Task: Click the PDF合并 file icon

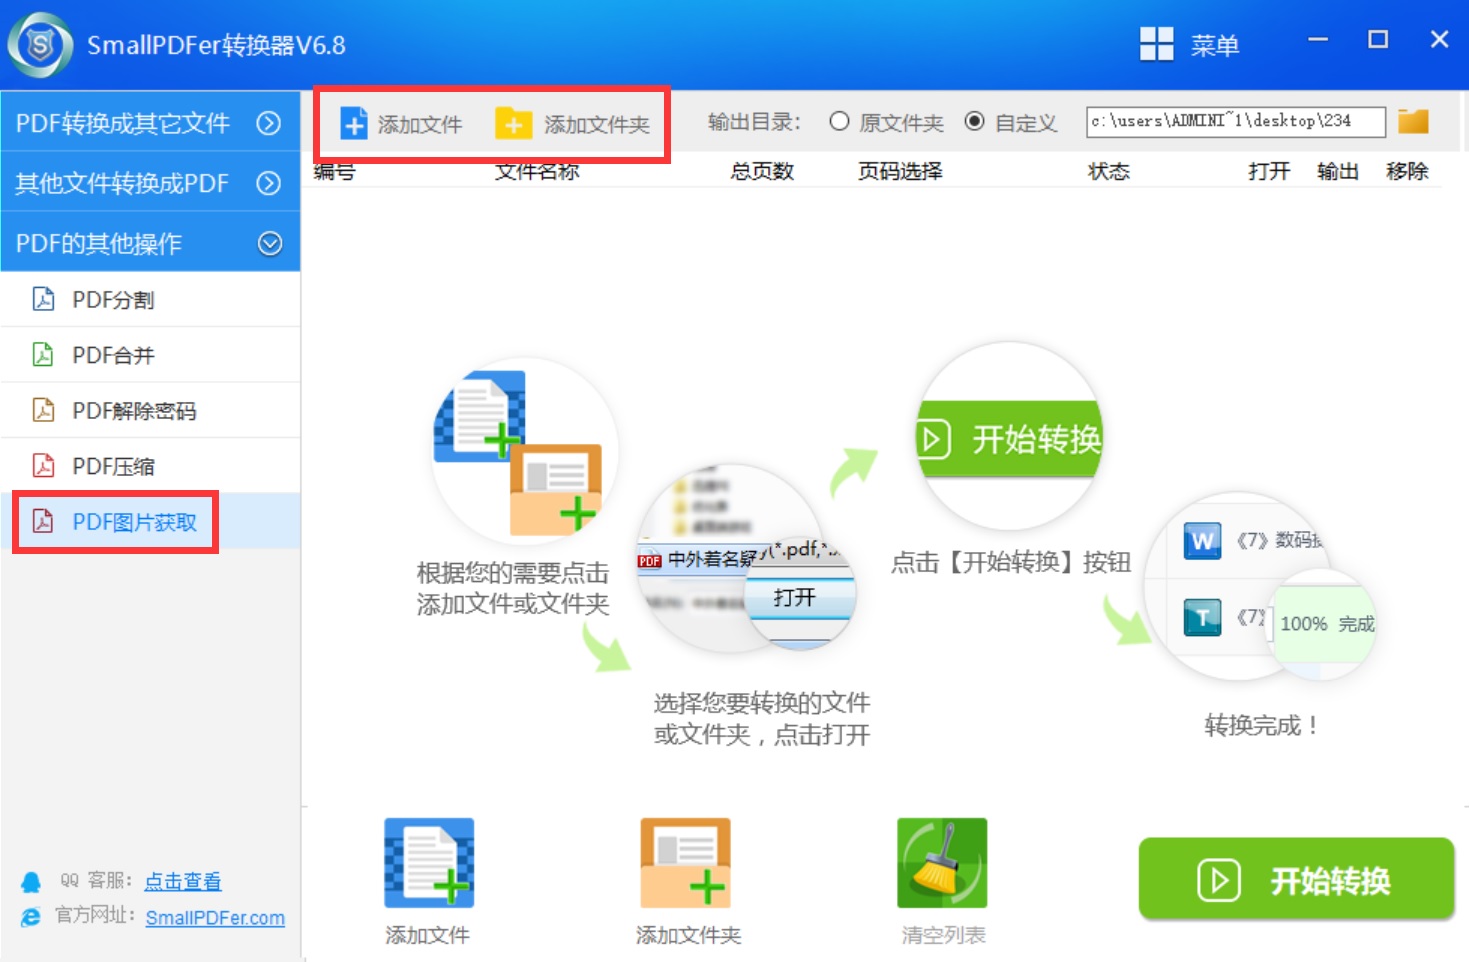Action: coord(43,354)
